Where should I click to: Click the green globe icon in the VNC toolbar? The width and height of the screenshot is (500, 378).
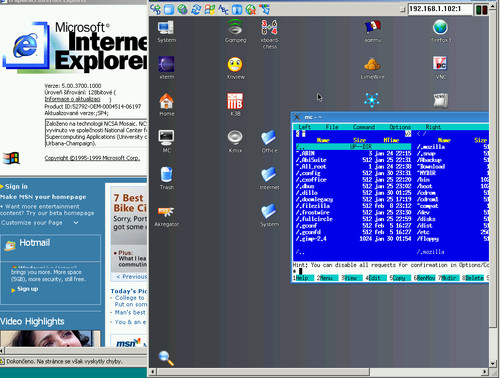pyautogui.click(x=182, y=9)
